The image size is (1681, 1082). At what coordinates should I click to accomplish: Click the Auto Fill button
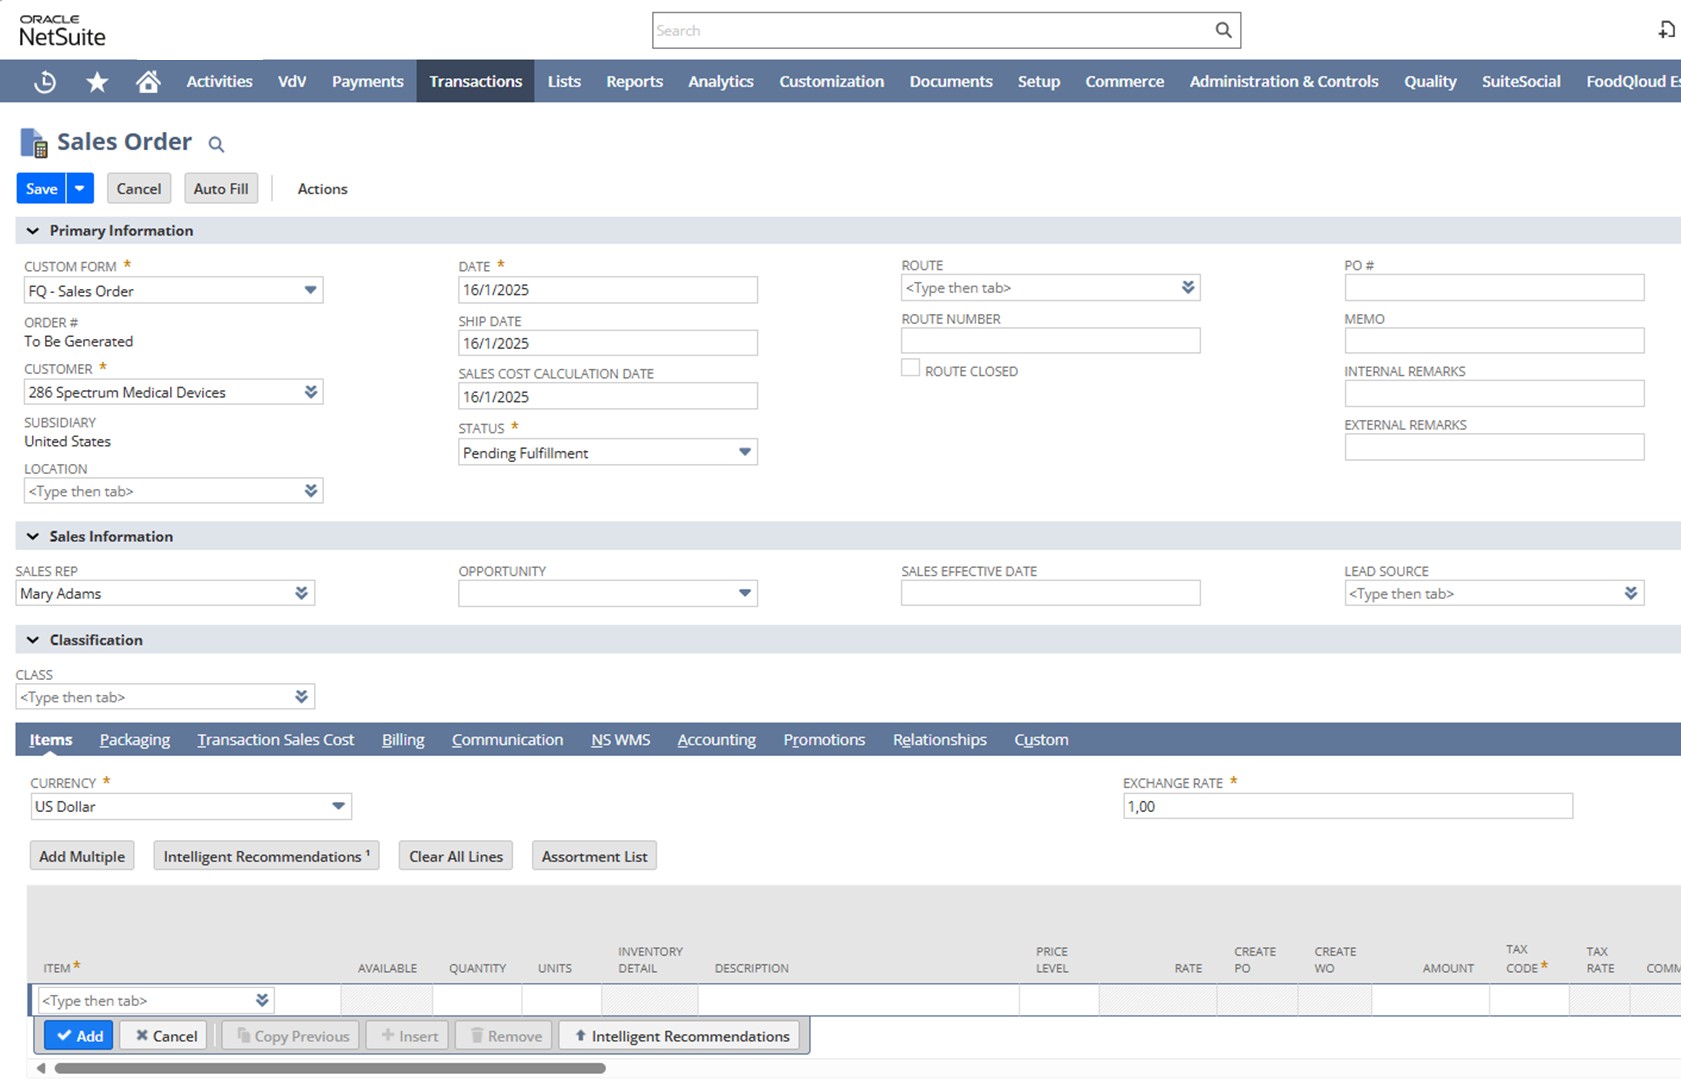(x=221, y=188)
